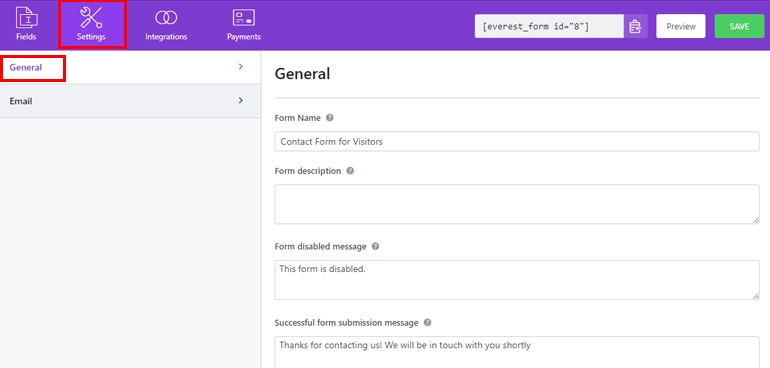Click the shortcode text field

(x=550, y=26)
